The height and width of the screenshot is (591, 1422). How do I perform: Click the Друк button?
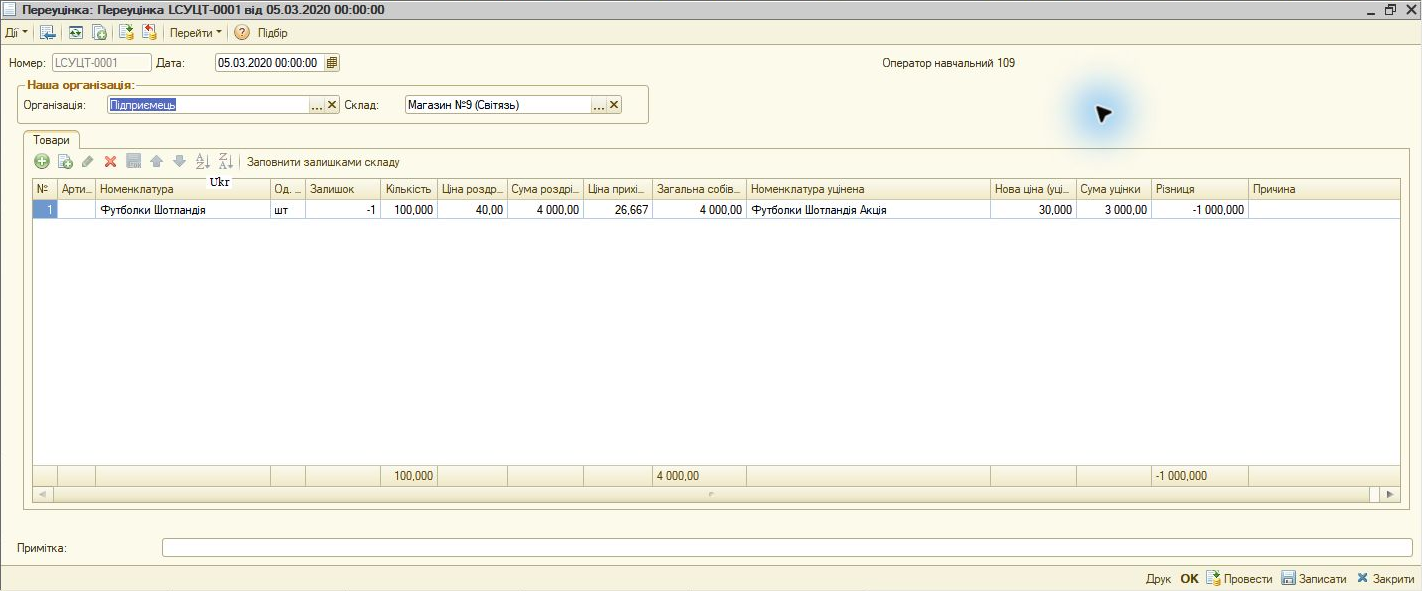click(x=1158, y=579)
